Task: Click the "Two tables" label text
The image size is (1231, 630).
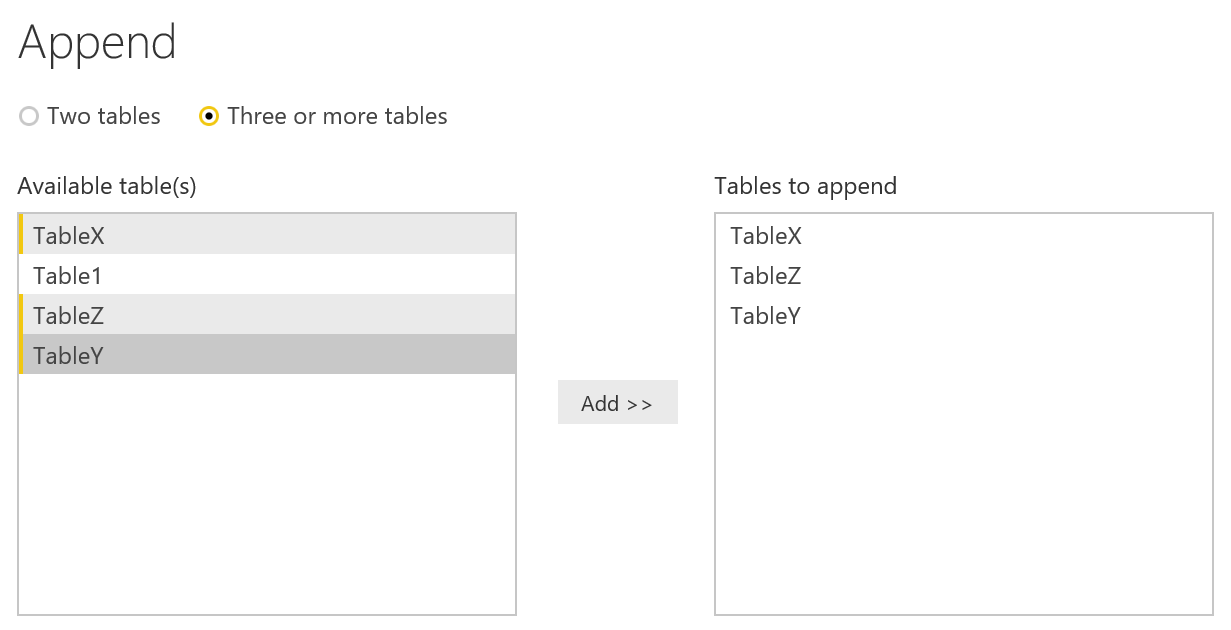Action: click(x=102, y=116)
